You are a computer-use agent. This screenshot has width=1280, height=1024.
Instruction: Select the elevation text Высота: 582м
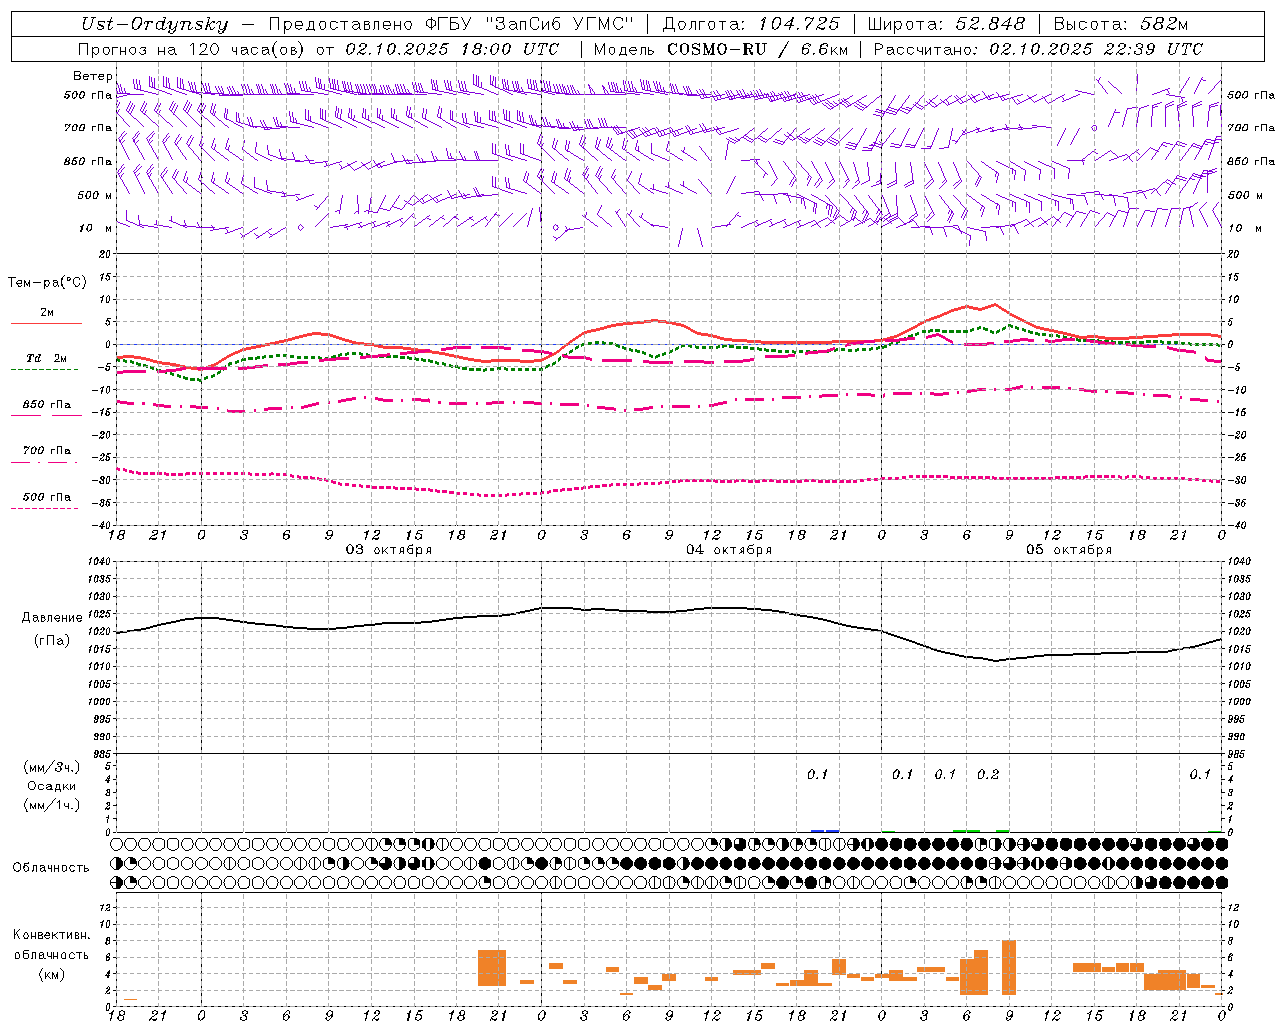tap(1121, 24)
